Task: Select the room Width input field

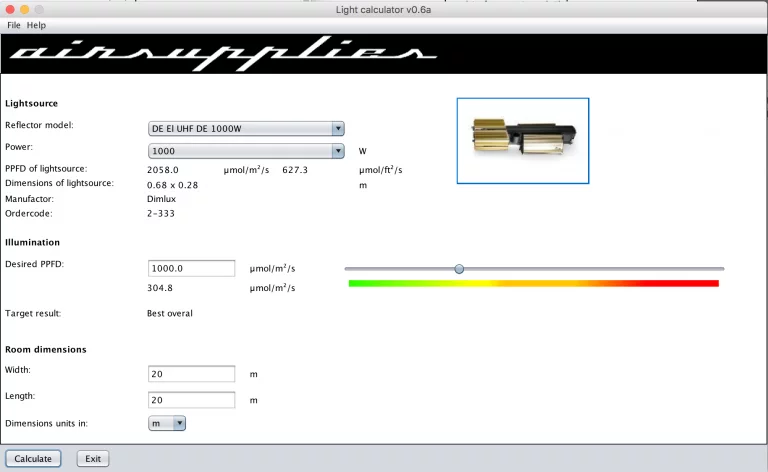Action: pos(191,374)
